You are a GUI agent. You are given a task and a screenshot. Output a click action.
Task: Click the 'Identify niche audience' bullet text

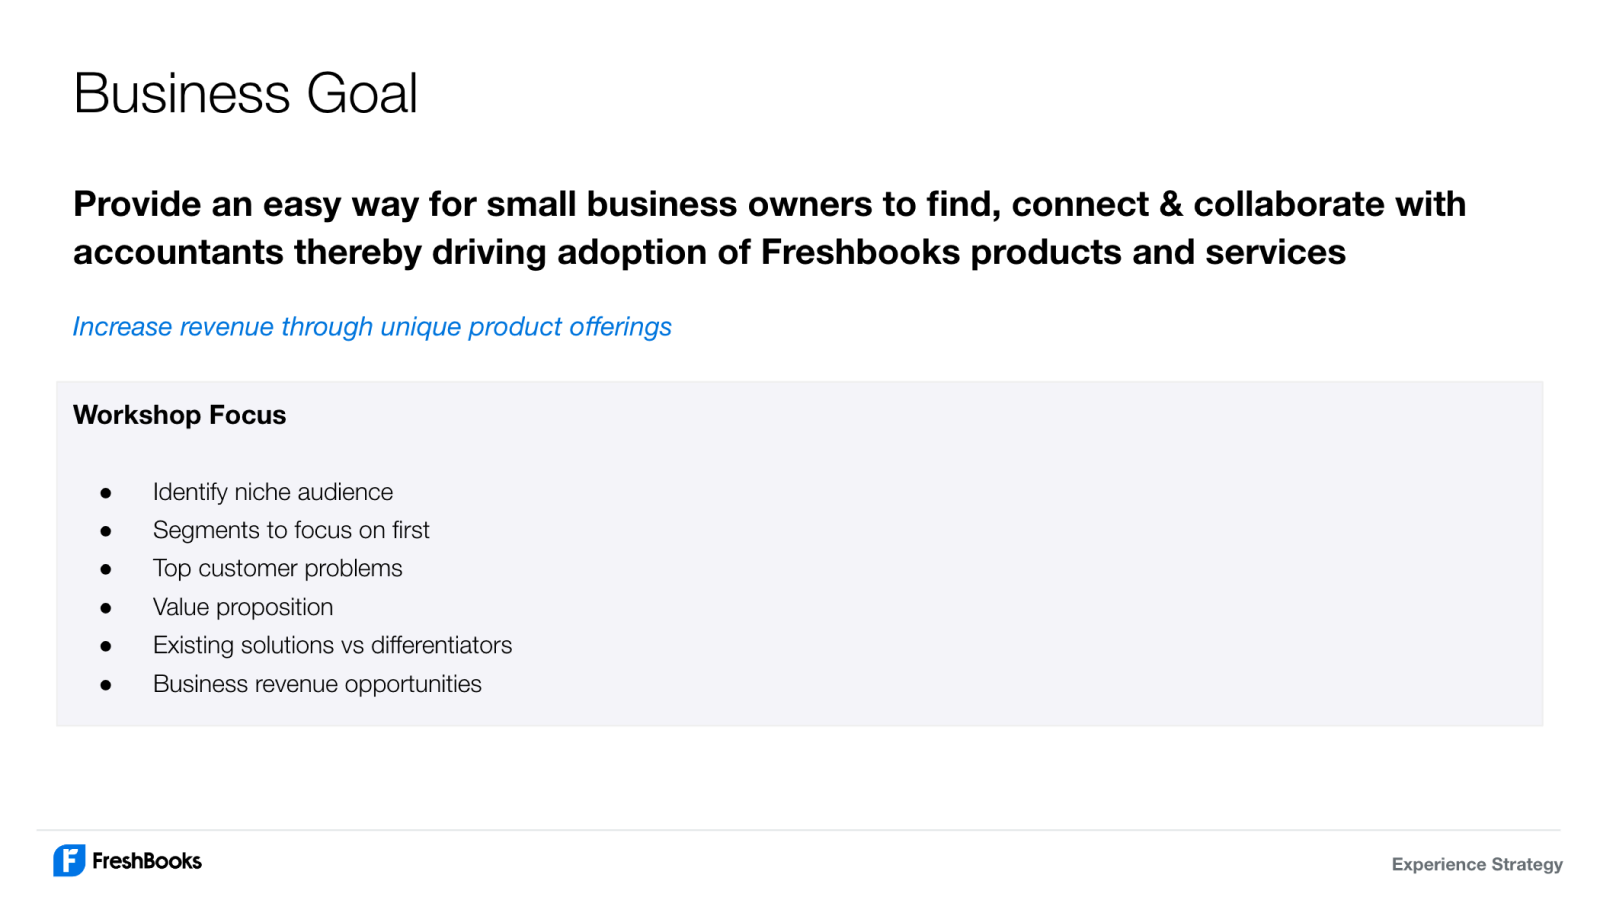(273, 492)
